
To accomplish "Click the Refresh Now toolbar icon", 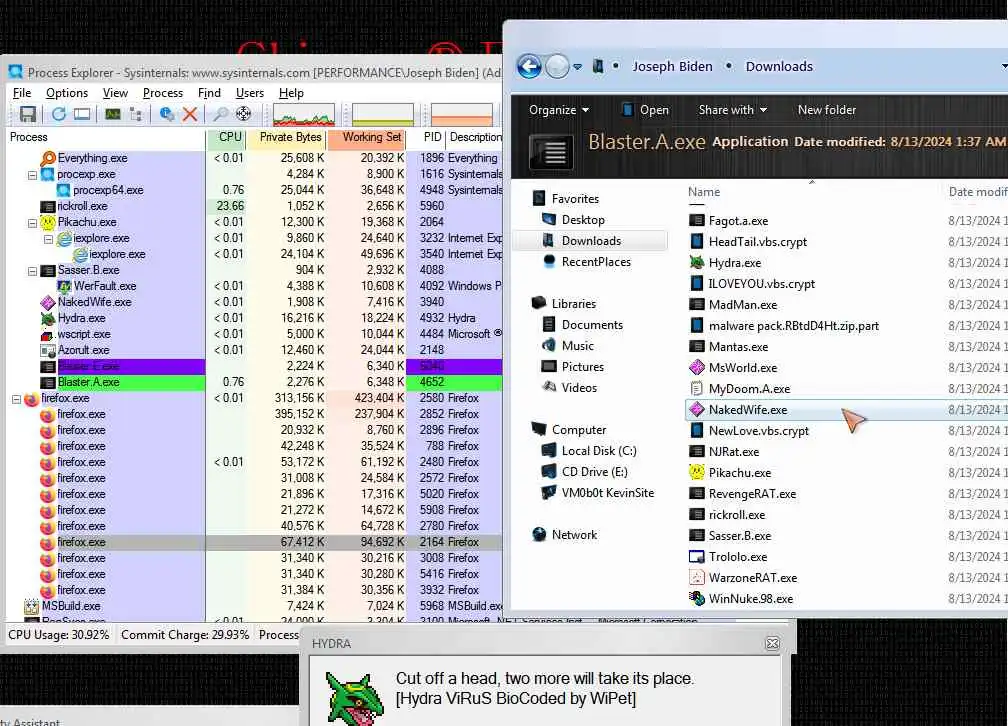I will 58,114.
